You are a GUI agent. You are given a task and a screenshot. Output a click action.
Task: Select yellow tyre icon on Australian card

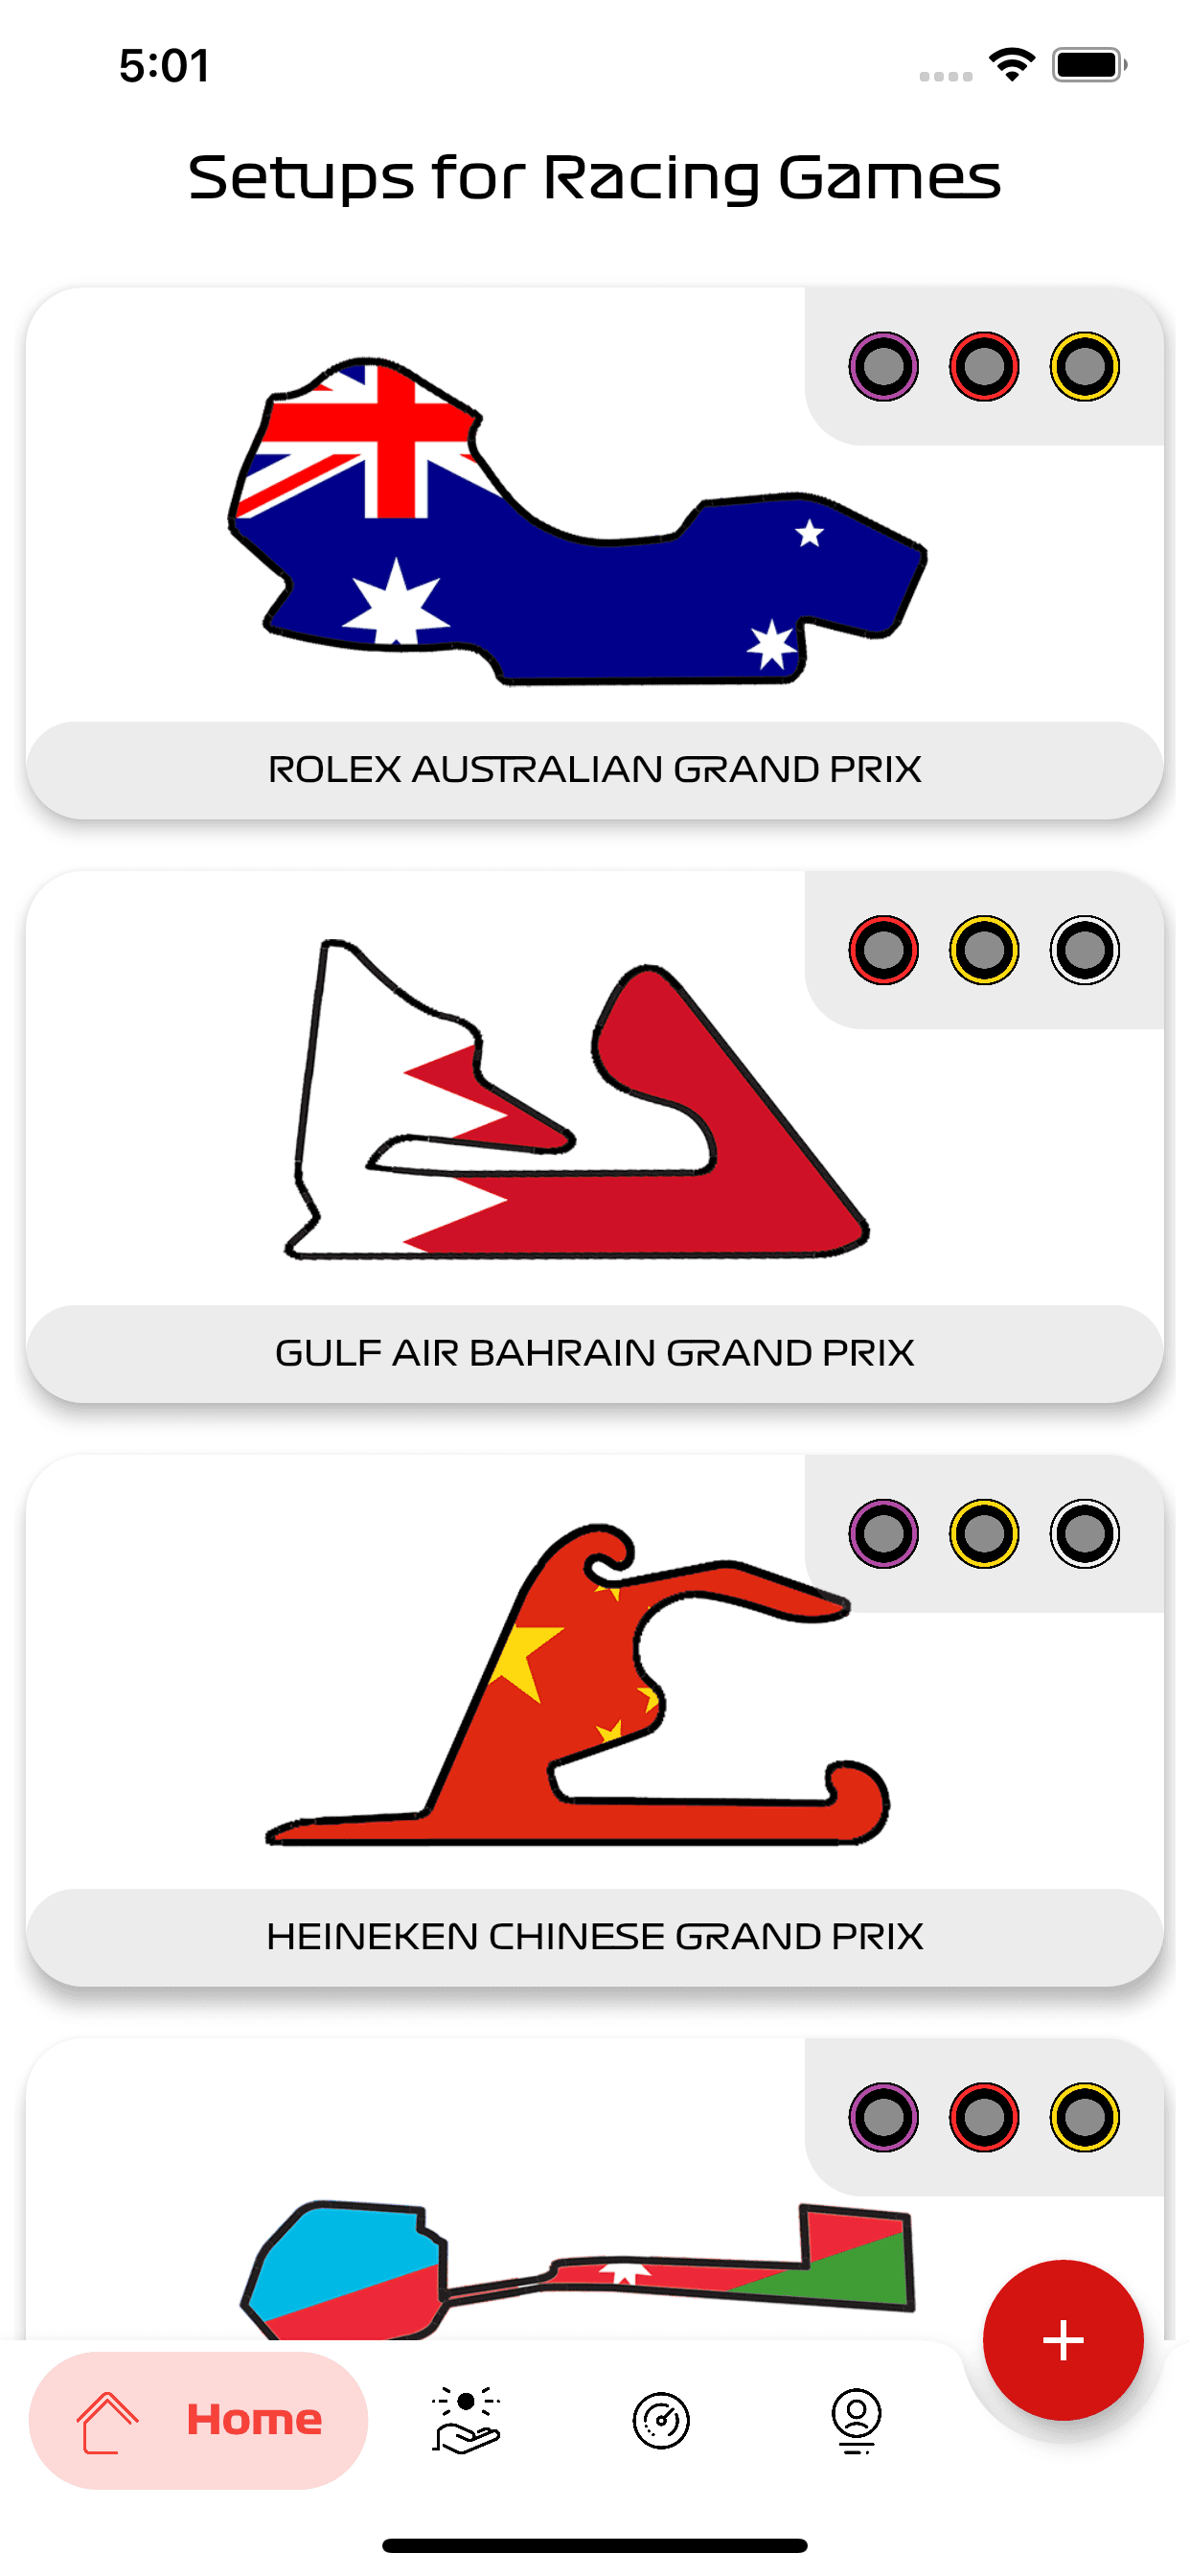click(1085, 366)
